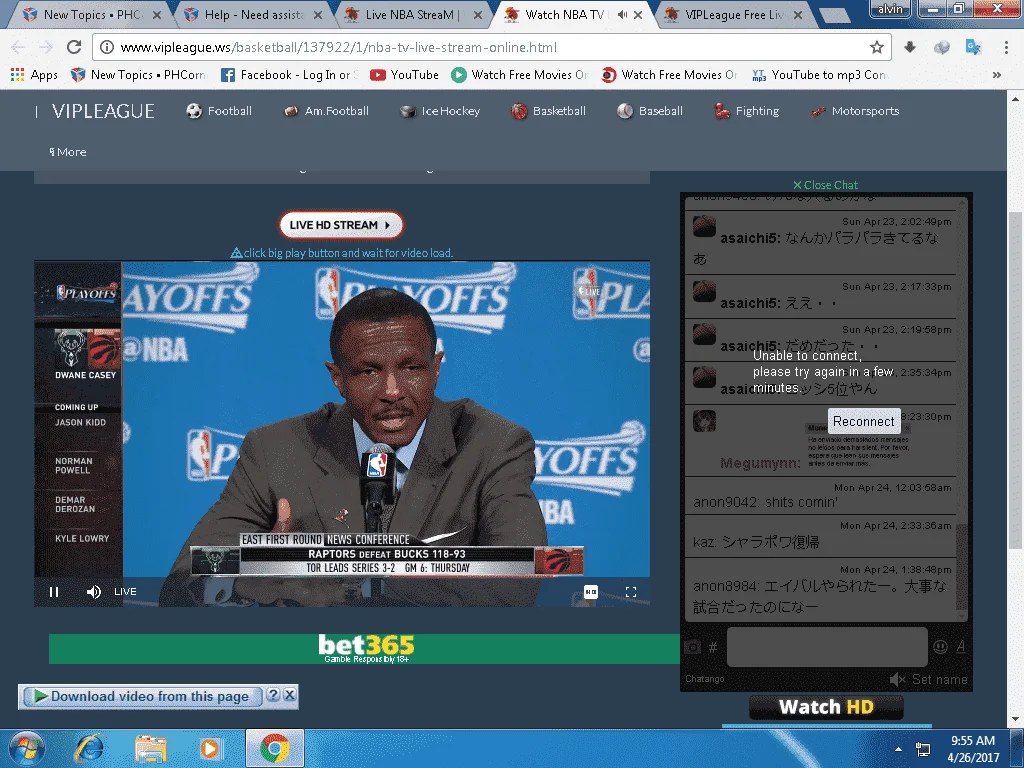
Task: Open the Am.Football category
Action: tap(327, 111)
